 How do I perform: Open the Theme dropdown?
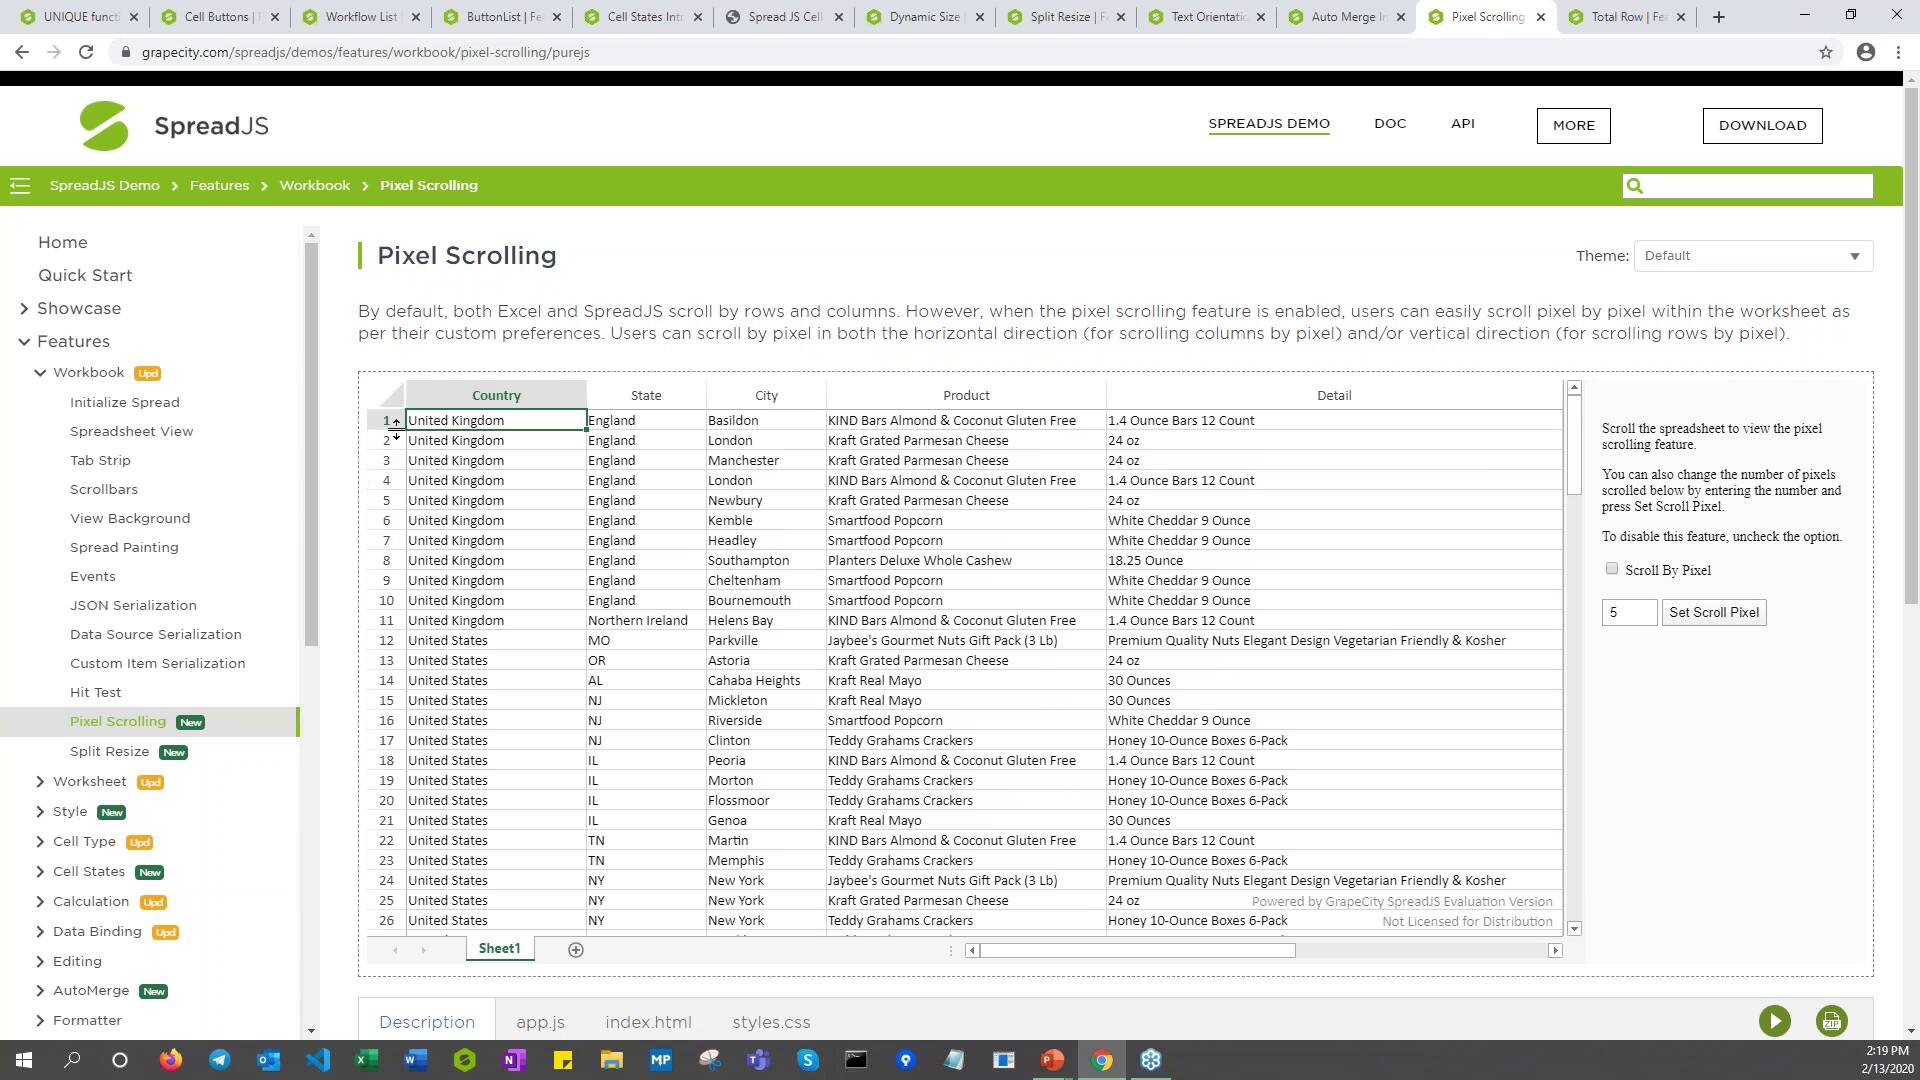[1753, 256]
